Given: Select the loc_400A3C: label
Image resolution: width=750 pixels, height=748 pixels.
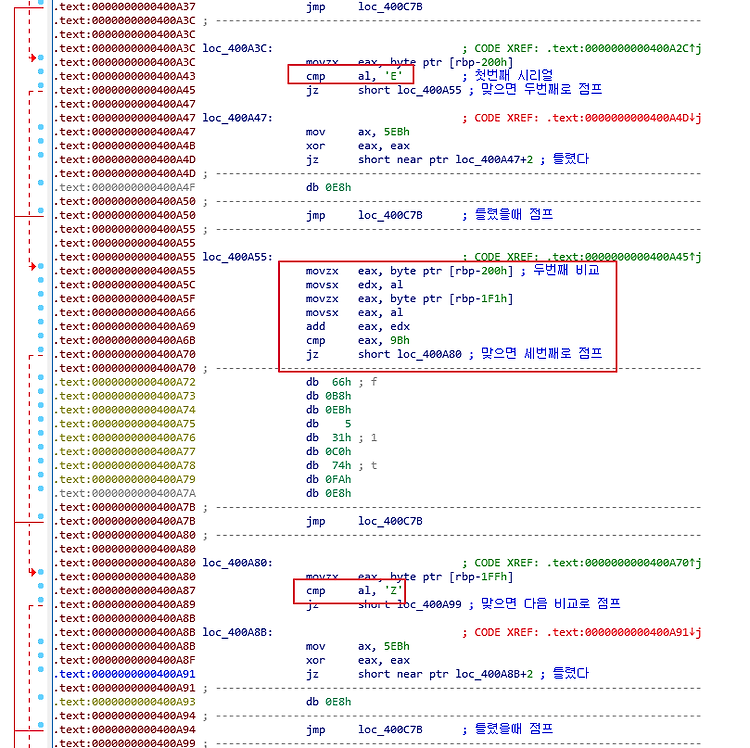Looking at the screenshot, I should coord(237,48).
